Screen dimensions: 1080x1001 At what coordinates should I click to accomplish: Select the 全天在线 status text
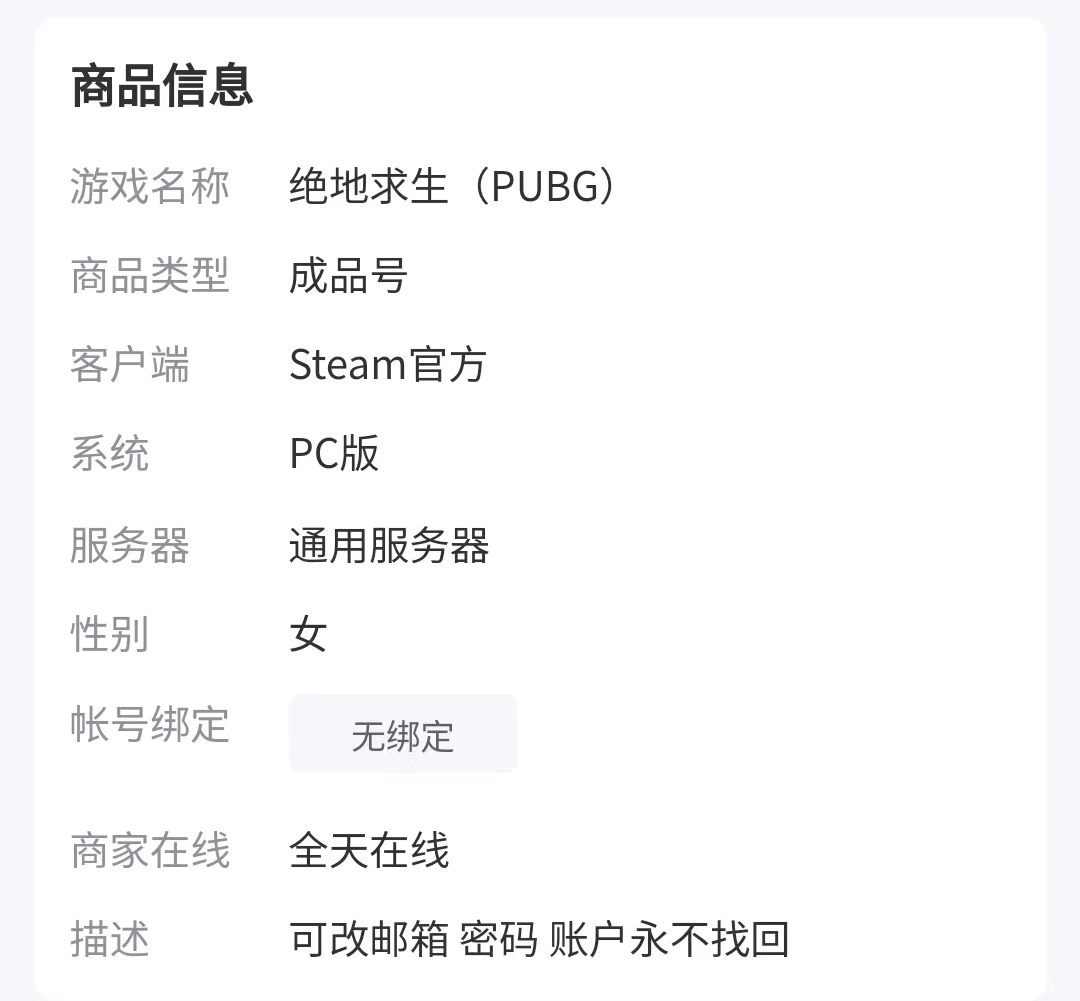(369, 851)
